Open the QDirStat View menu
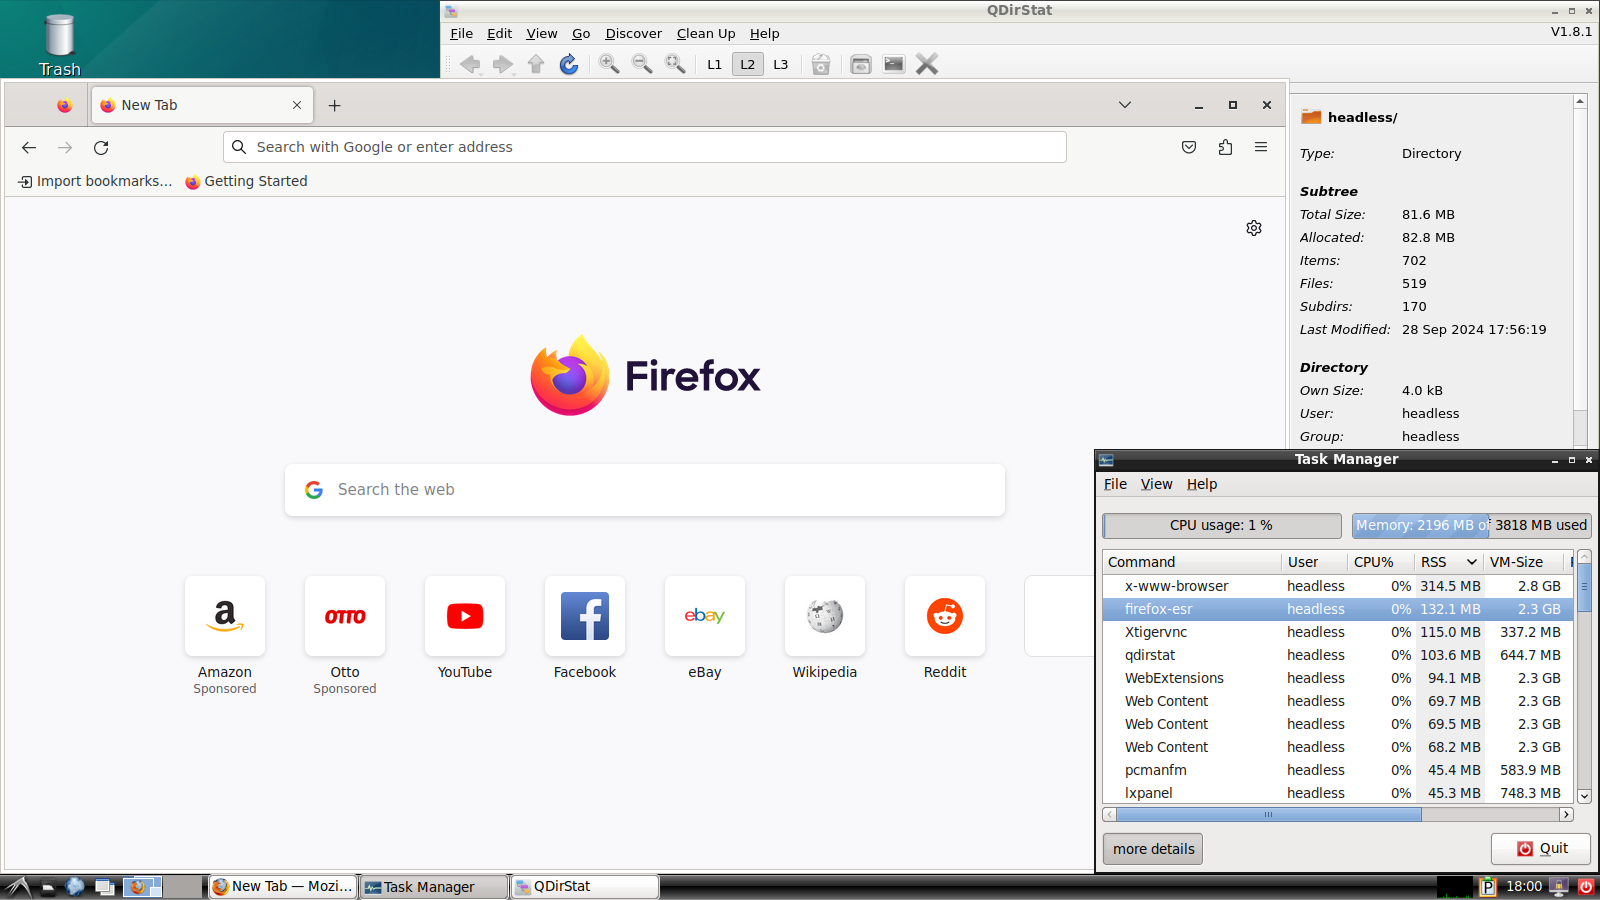The image size is (1600, 900). click(542, 33)
